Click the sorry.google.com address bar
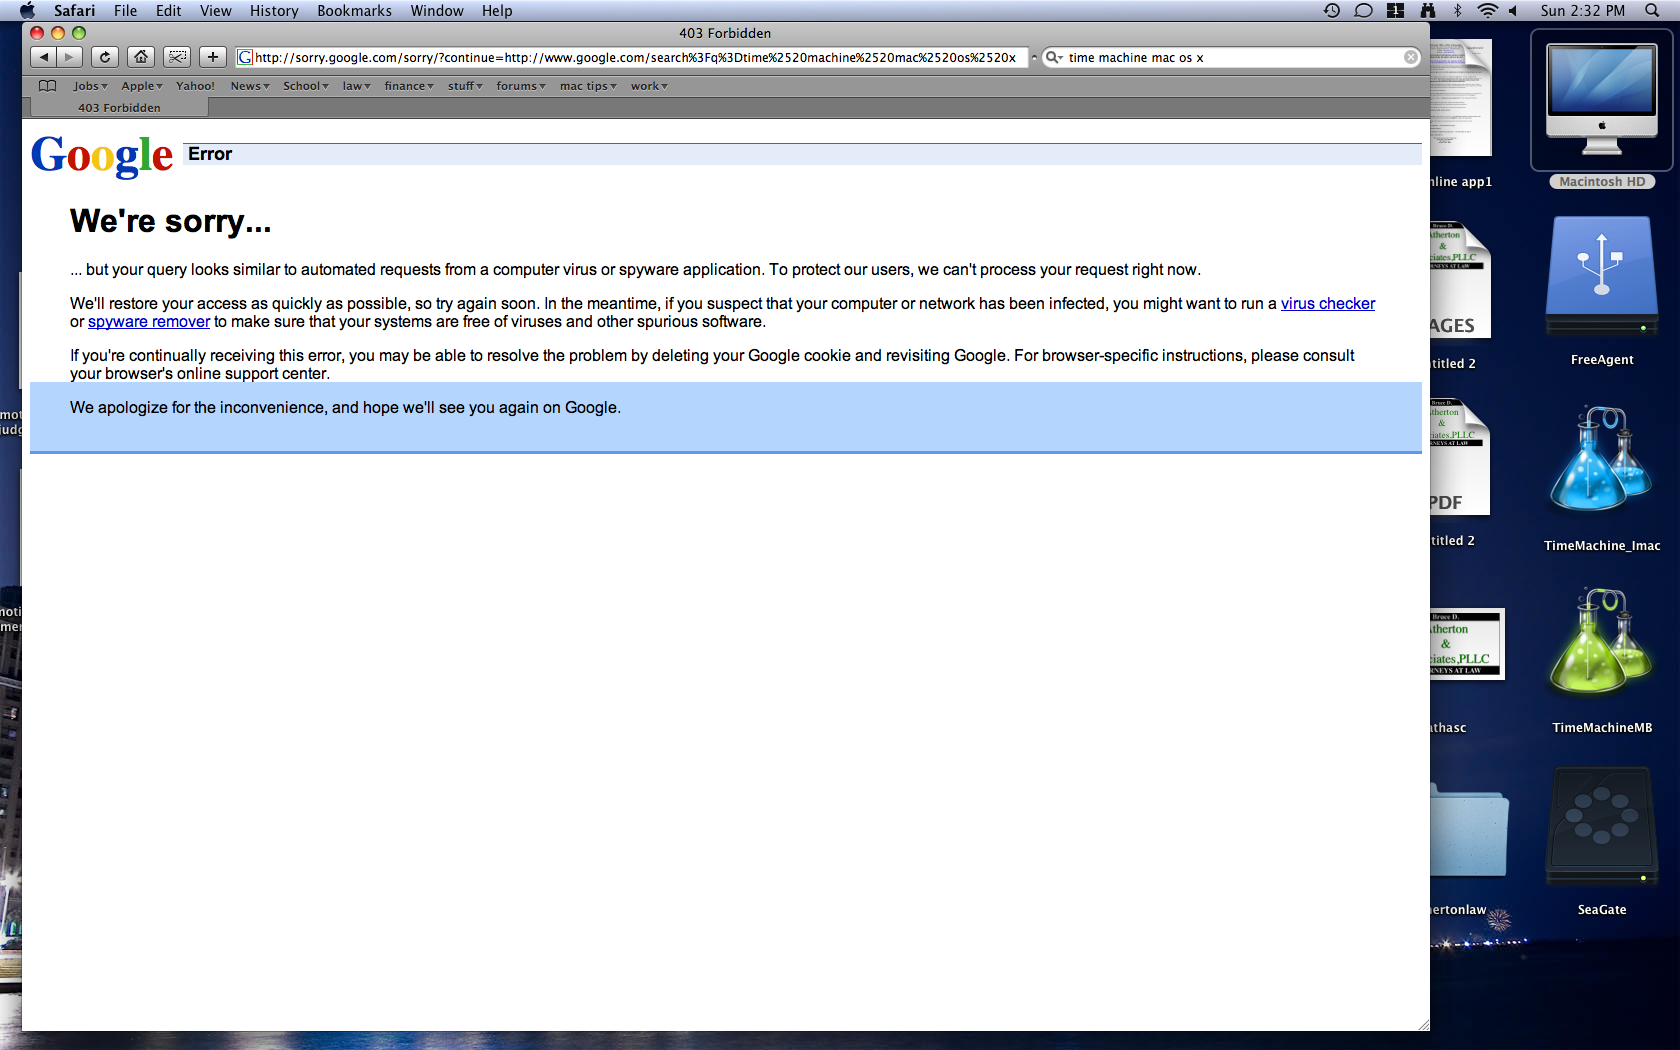This screenshot has width=1680, height=1050. [632, 57]
